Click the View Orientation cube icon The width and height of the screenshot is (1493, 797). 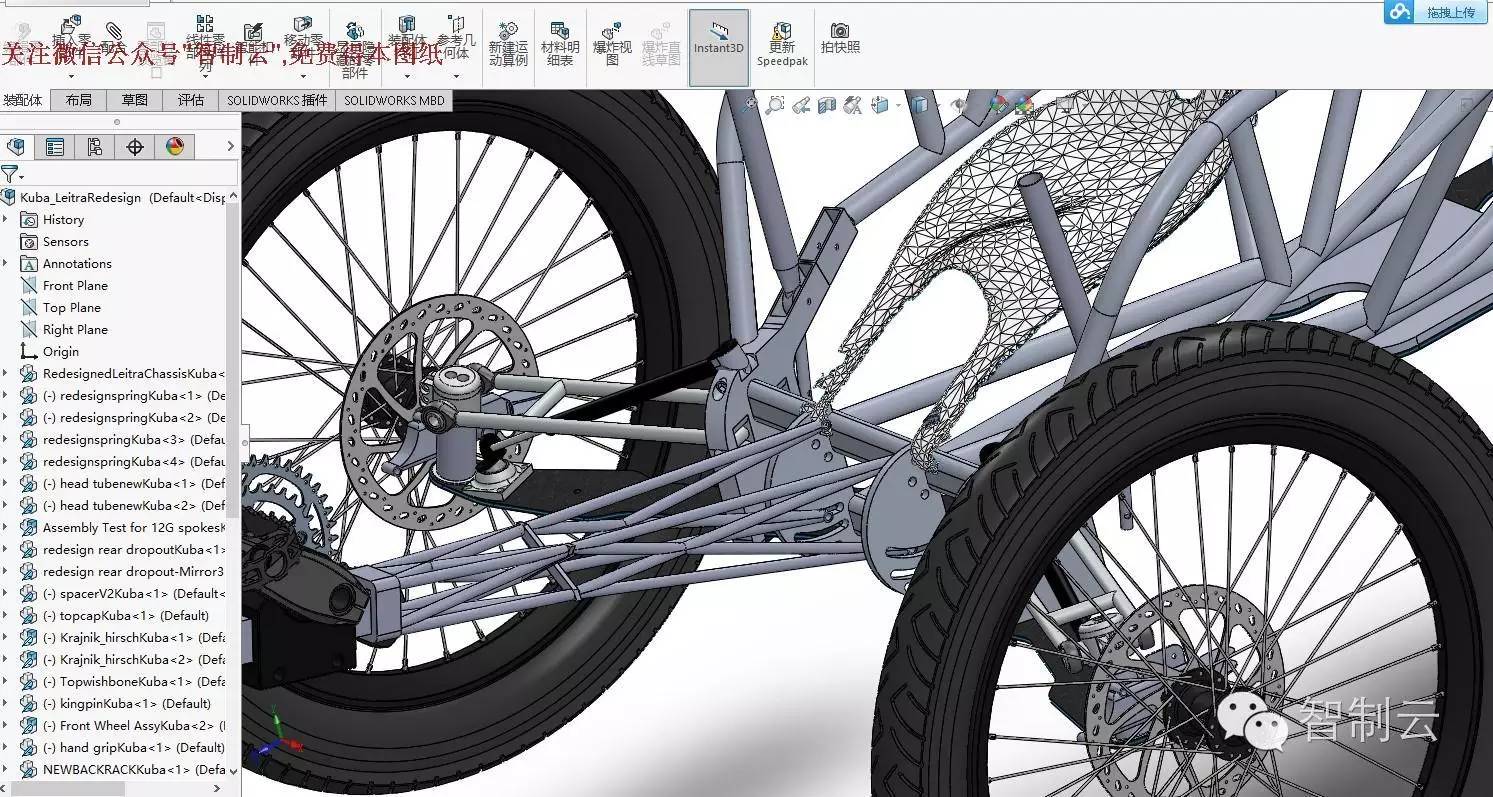click(x=880, y=105)
